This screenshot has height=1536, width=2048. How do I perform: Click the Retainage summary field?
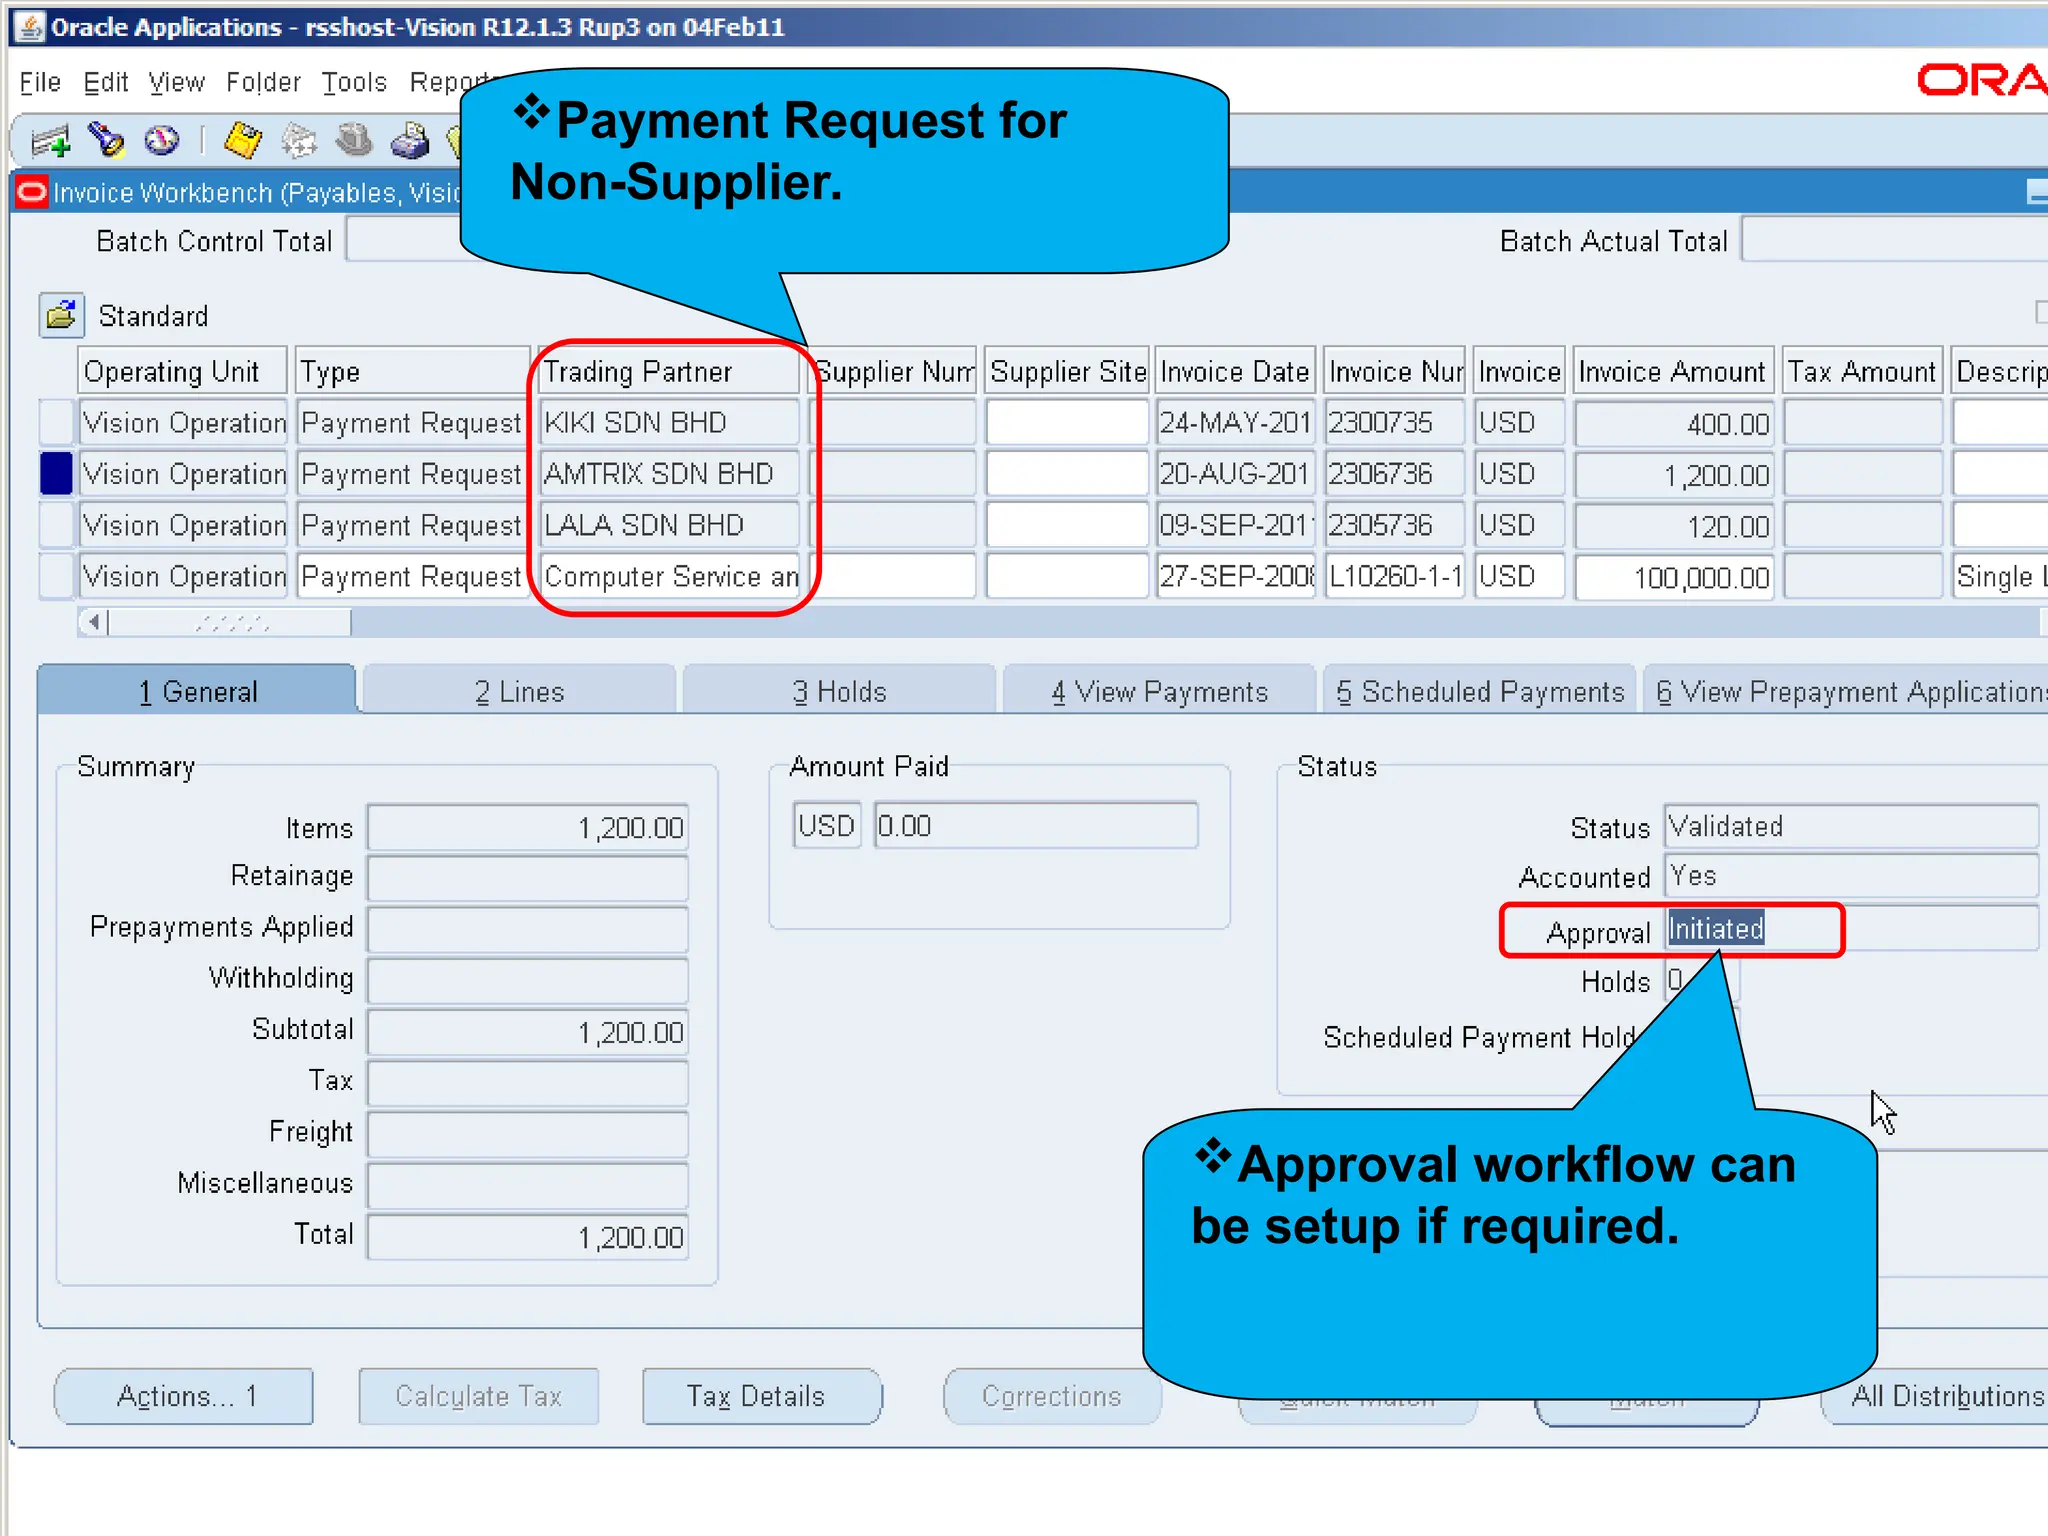[x=528, y=877]
